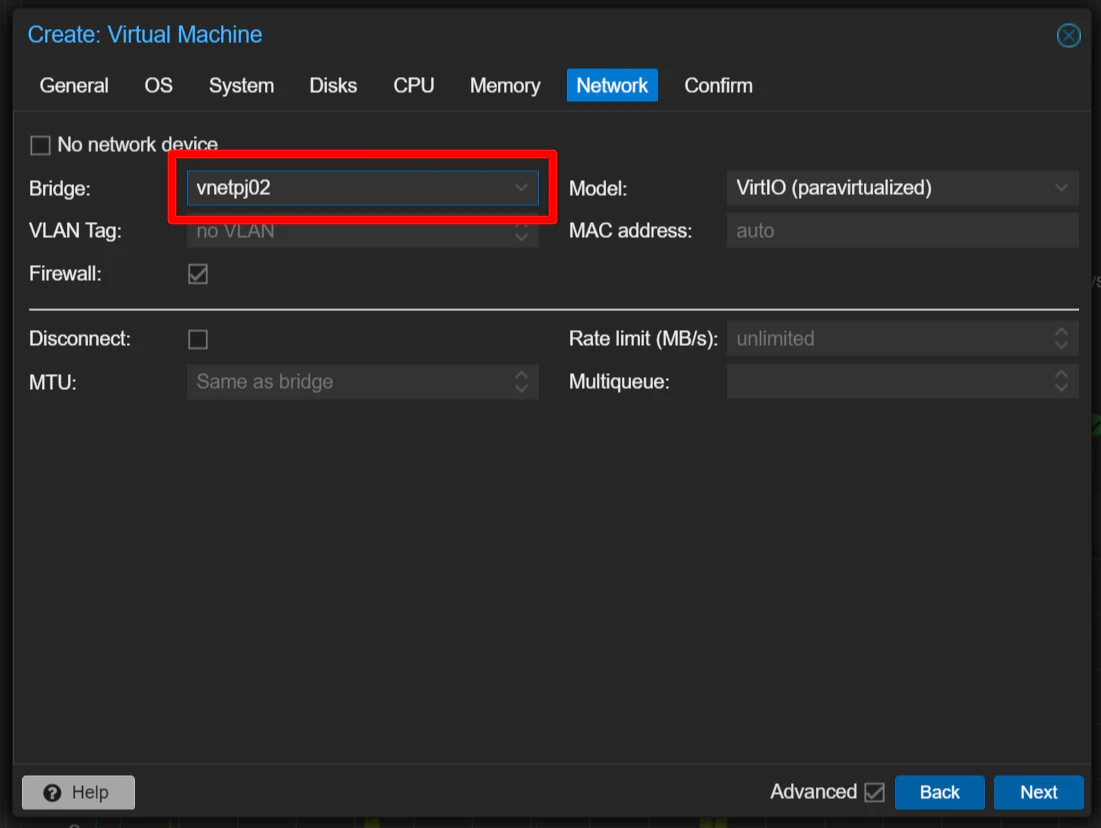1101x828 pixels.
Task: Open the CPU tab
Action: [413, 86]
